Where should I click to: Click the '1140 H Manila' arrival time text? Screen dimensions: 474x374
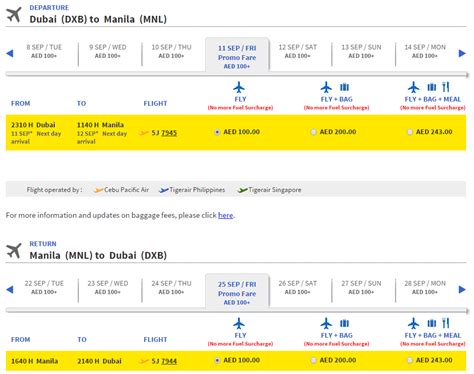100,125
